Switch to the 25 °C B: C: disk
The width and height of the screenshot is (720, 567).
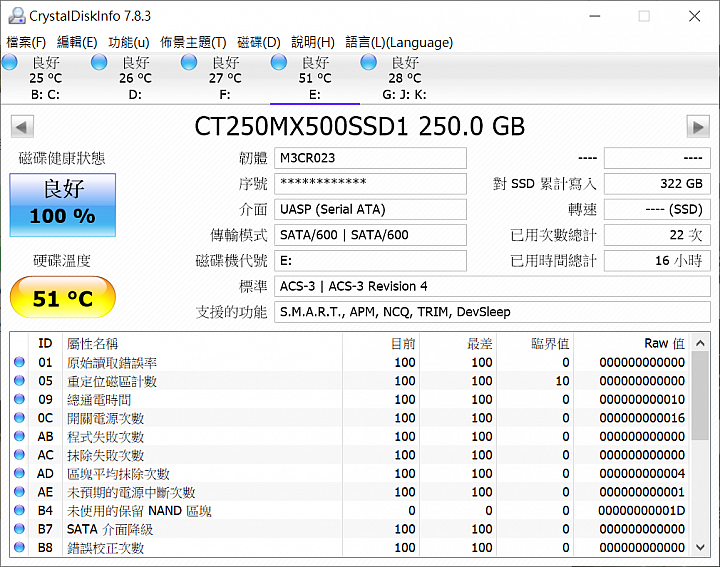click(45, 78)
